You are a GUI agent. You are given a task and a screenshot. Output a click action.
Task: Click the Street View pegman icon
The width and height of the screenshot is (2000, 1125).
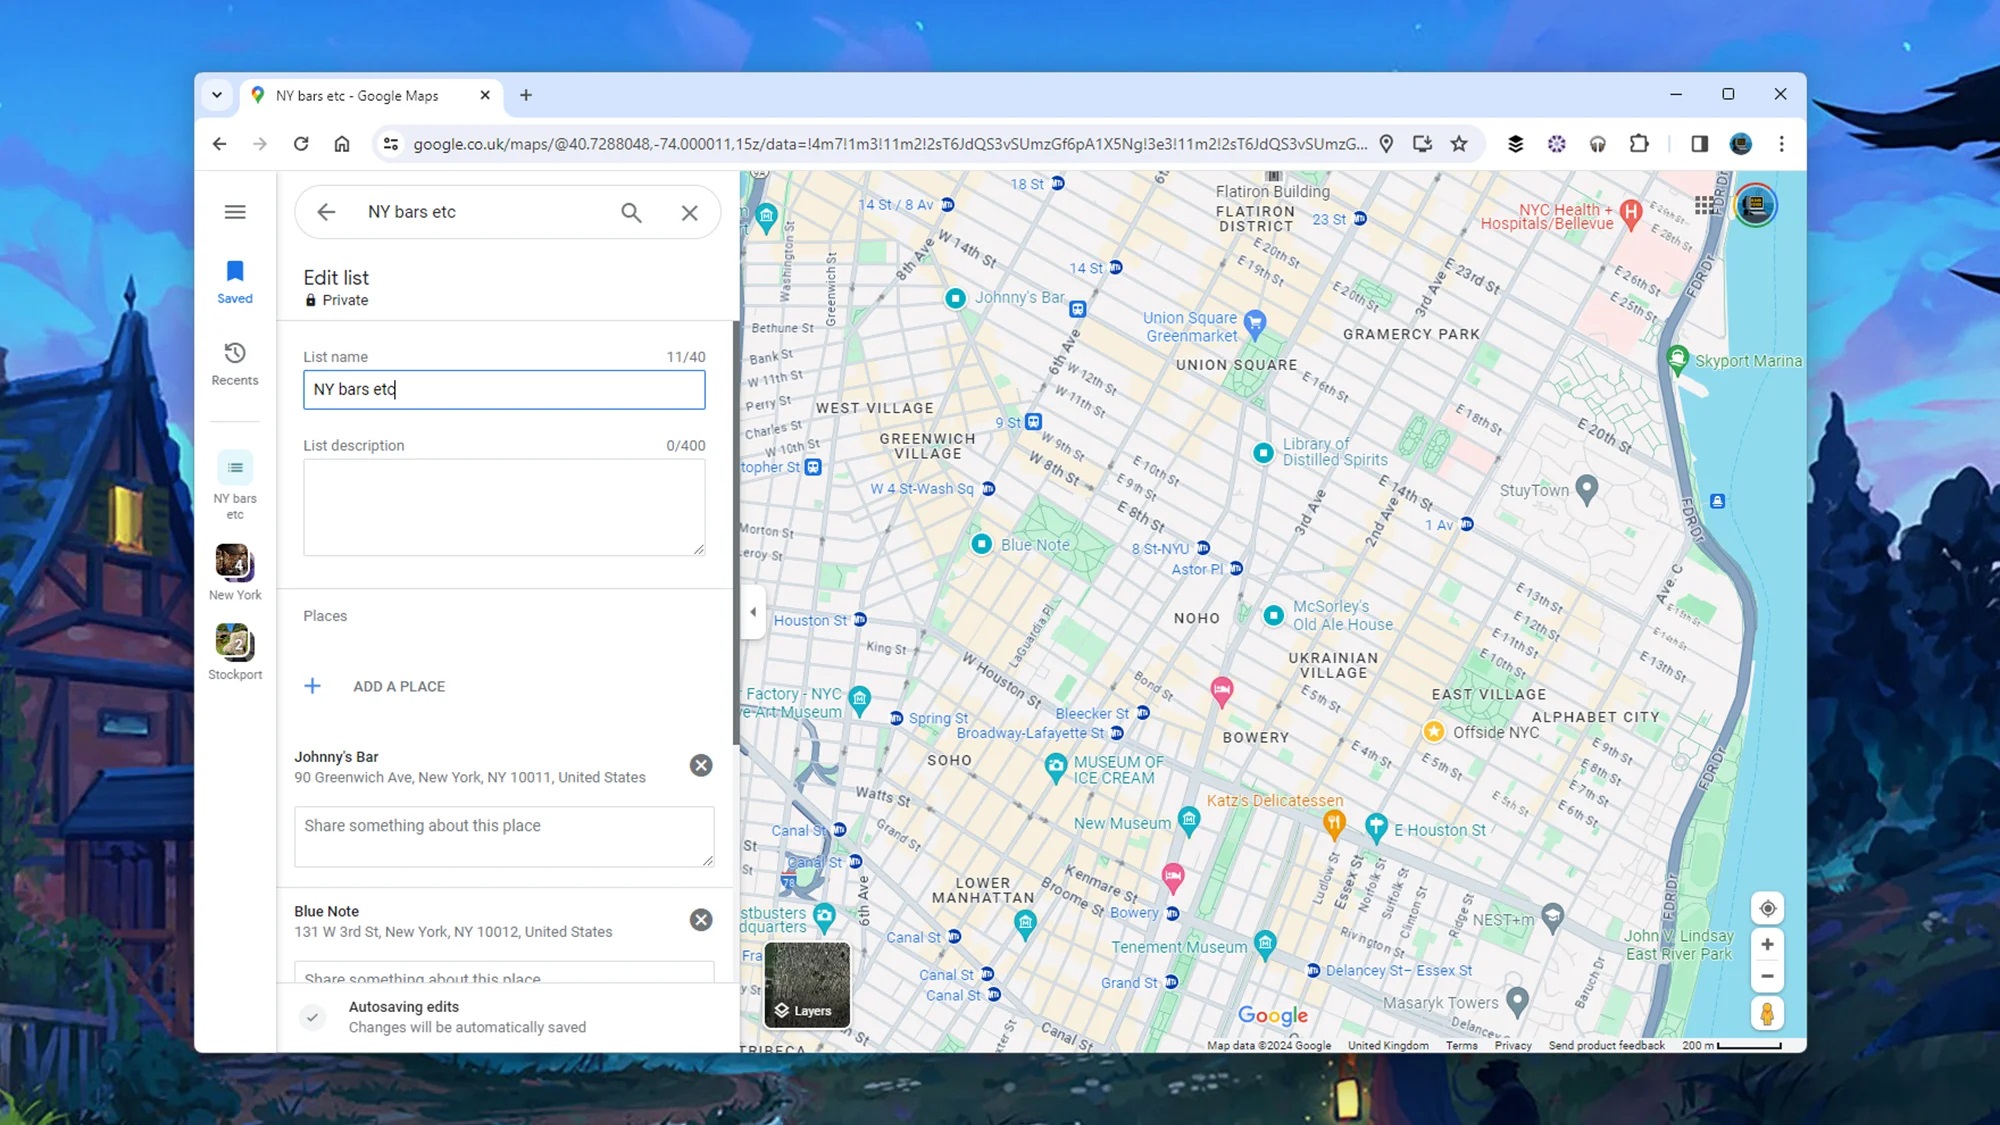(1767, 1014)
